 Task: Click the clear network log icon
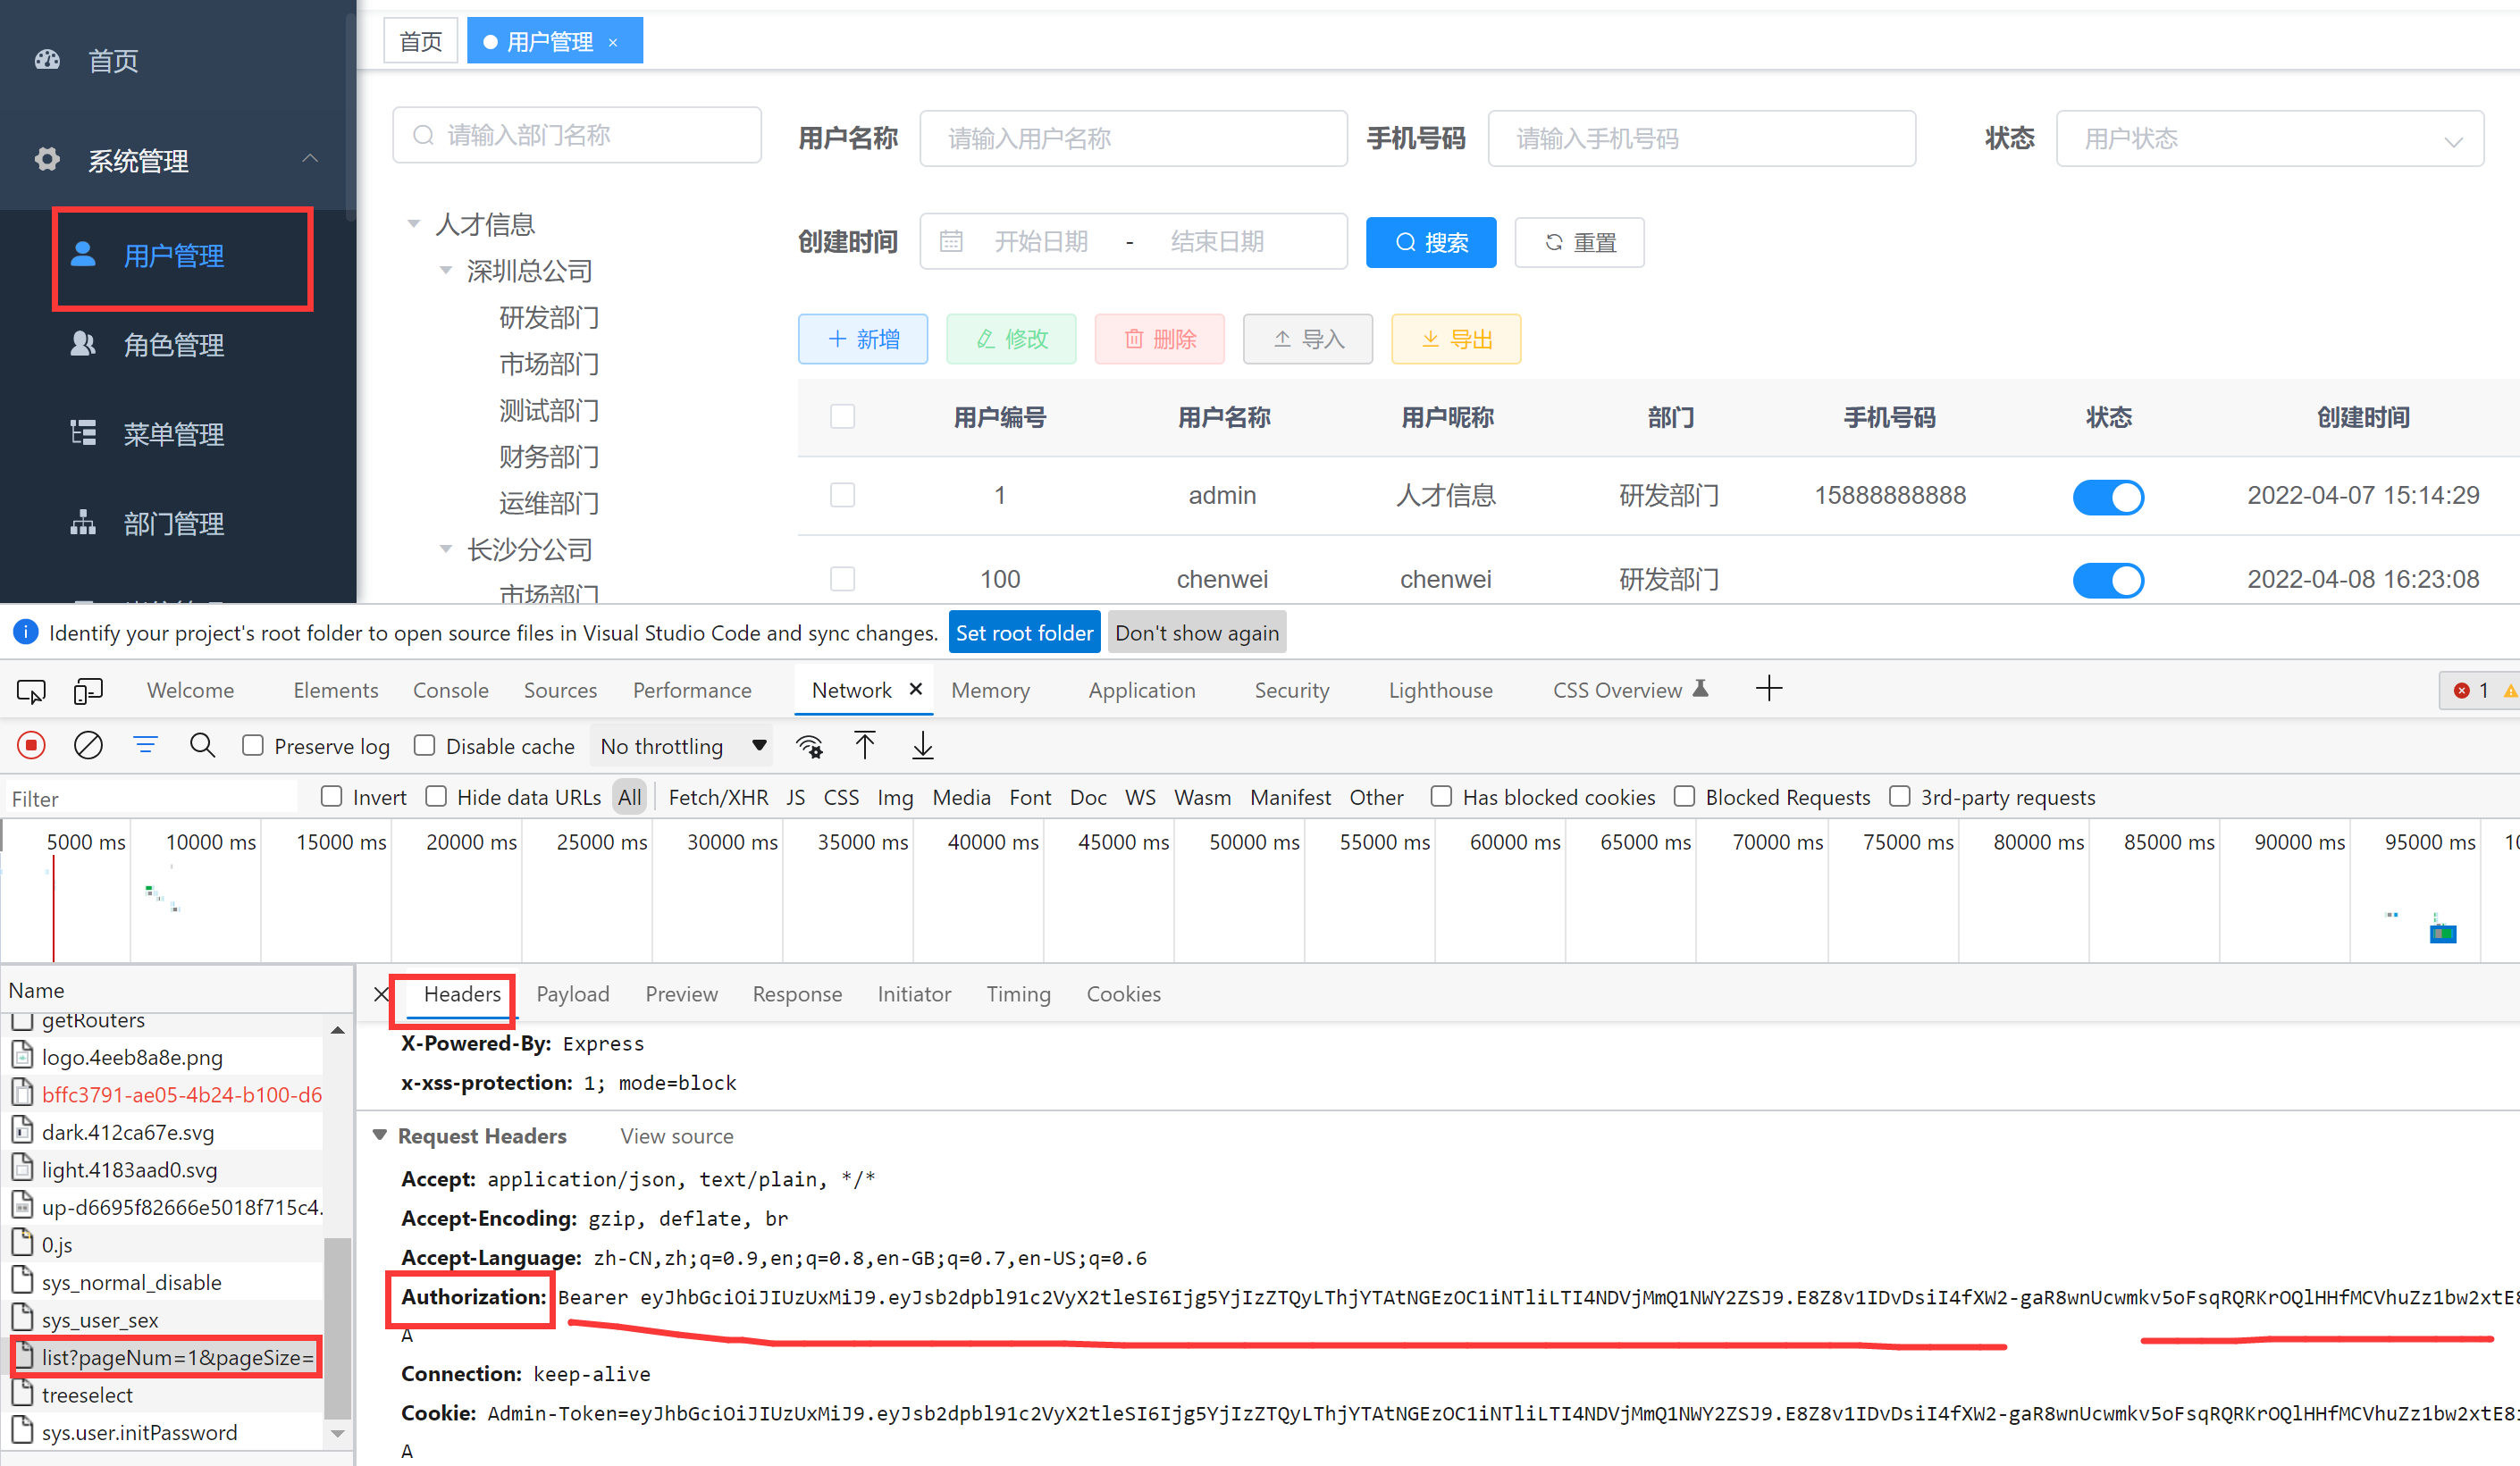coord(88,746)
